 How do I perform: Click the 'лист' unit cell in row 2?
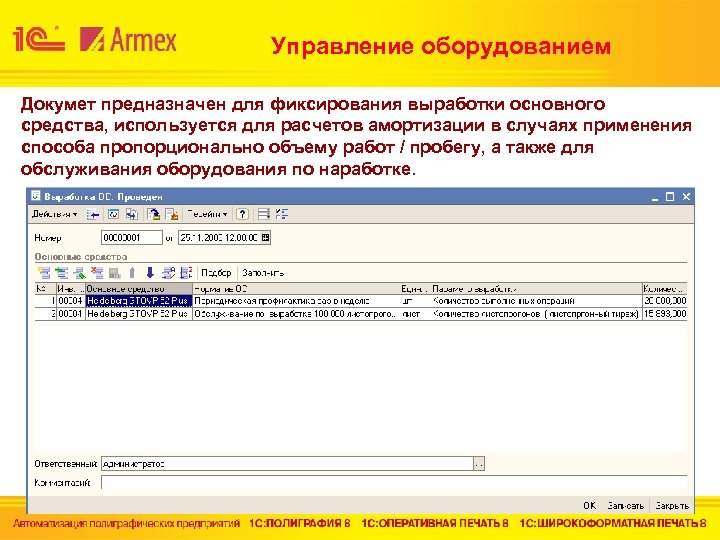[x=415, y=314]
